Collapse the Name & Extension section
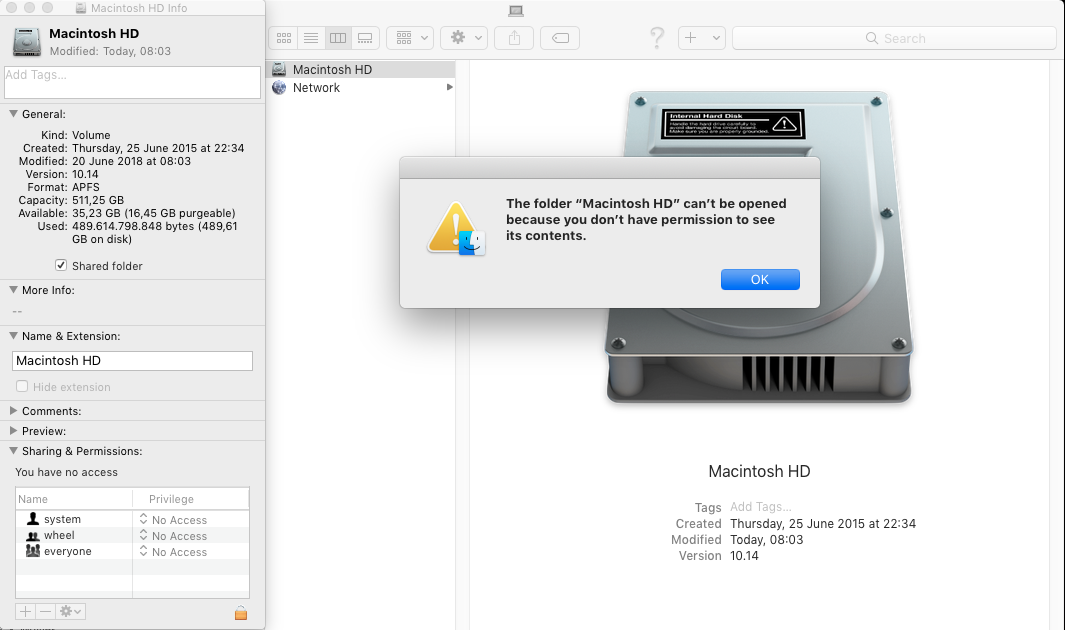The image size is (1065, 630). (13, 336)
